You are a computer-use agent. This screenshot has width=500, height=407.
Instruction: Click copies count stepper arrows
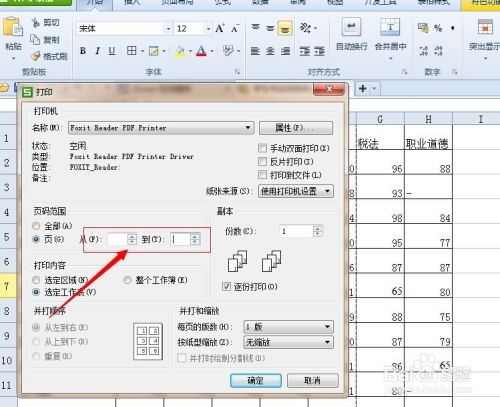(318, 231)
